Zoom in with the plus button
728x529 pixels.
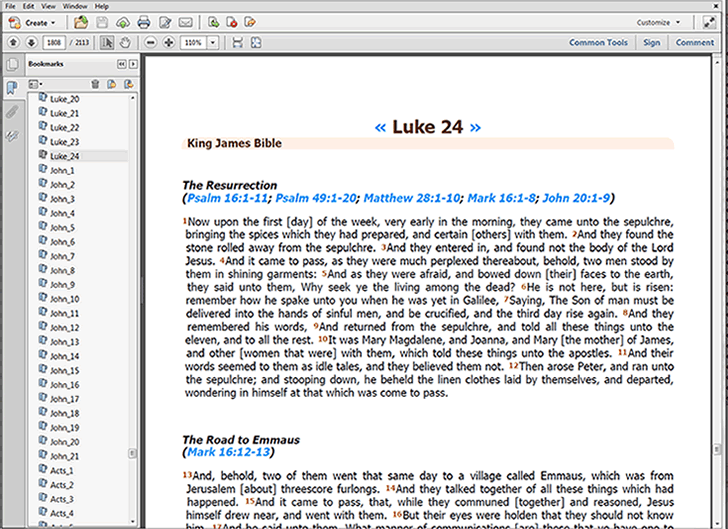coord(169,43)
